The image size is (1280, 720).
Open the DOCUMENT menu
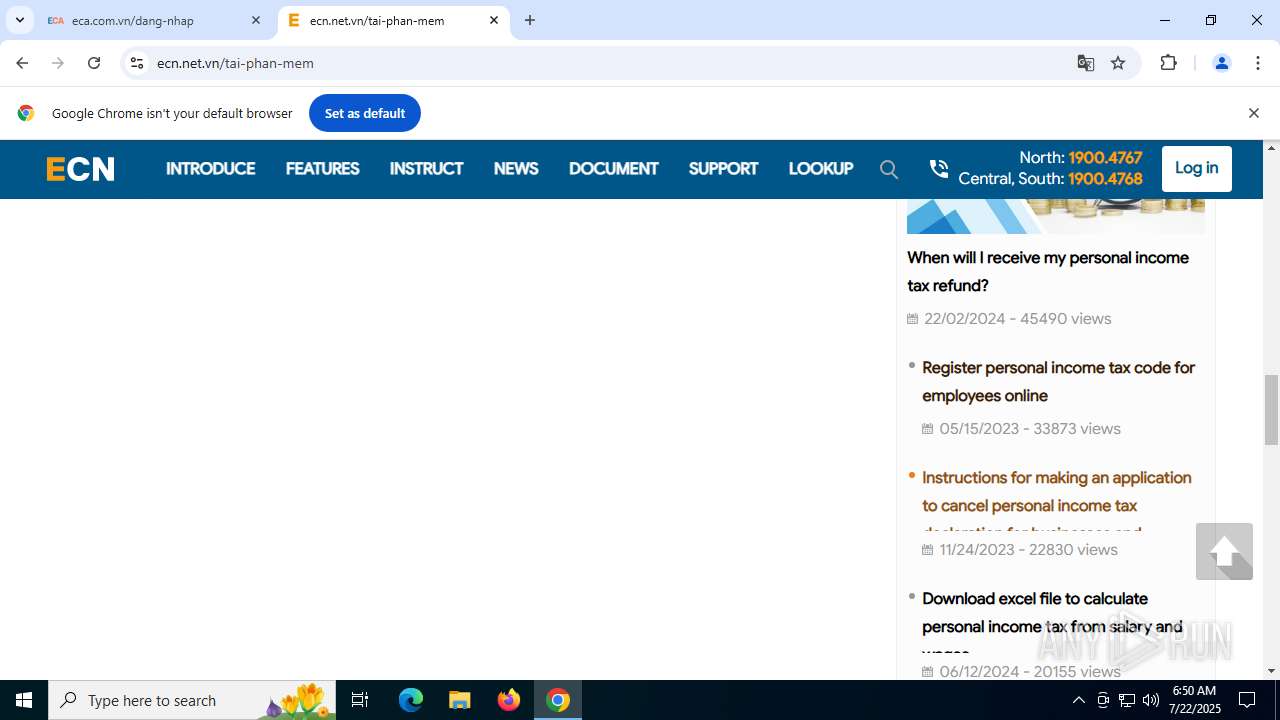[x=613, y=169]
